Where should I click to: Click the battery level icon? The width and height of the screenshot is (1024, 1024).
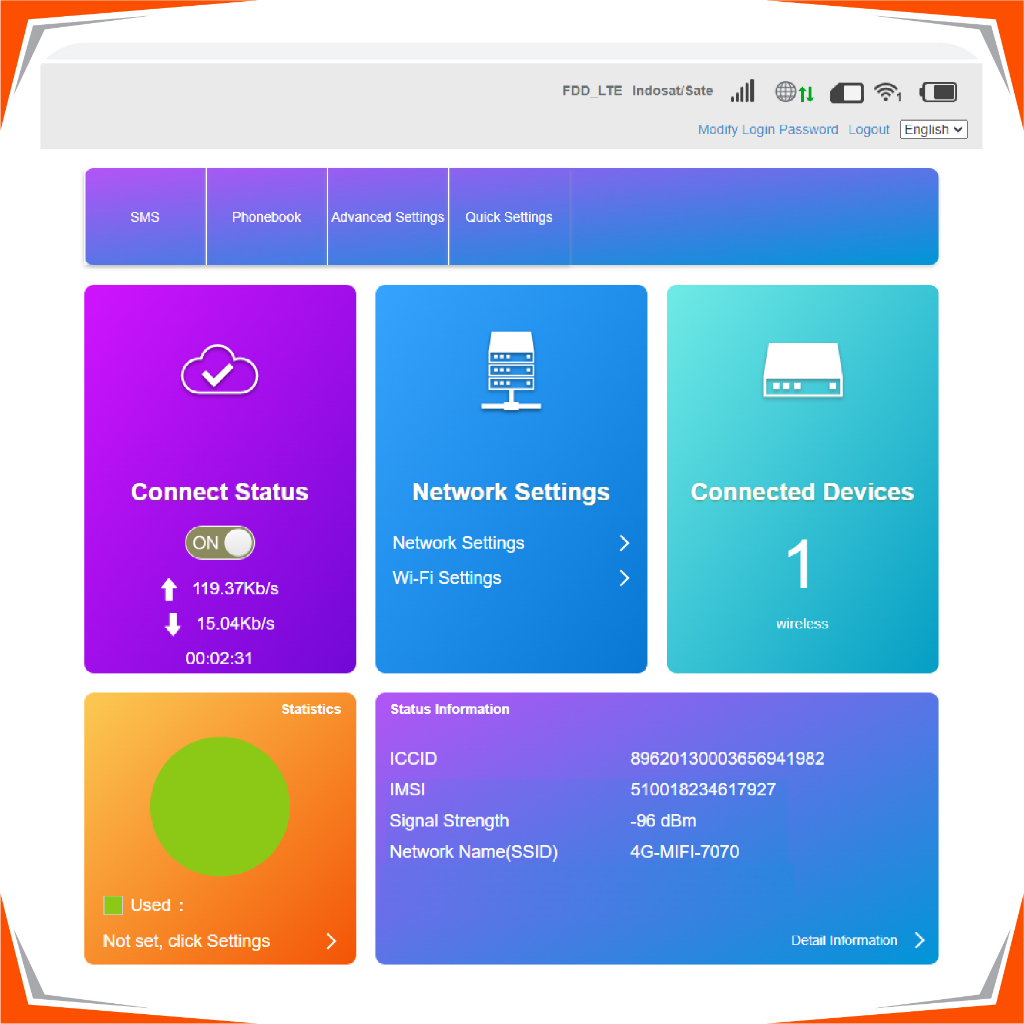point(938,92)
